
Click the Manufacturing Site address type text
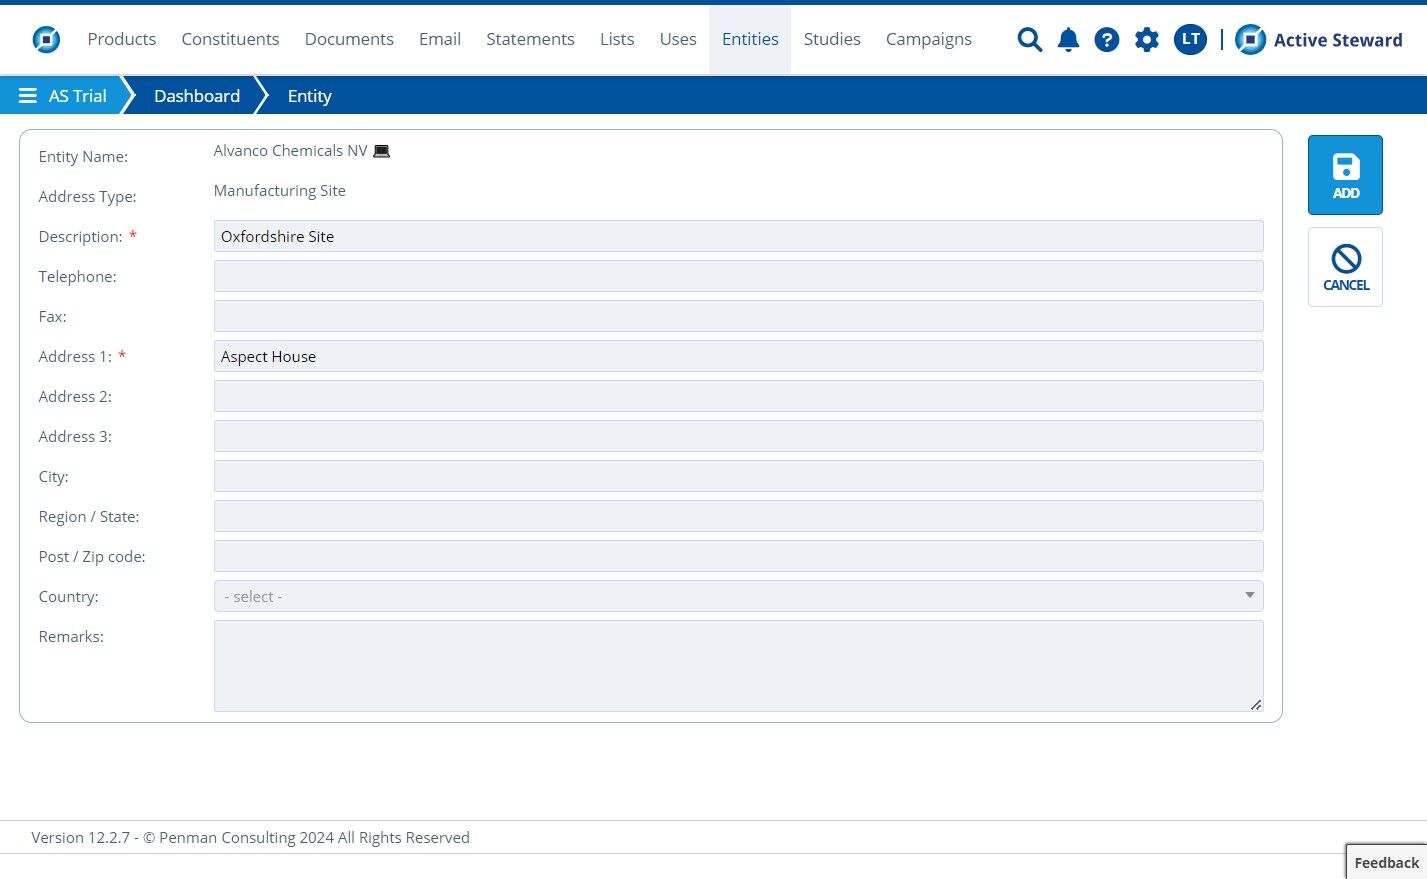tap(279, 191)
